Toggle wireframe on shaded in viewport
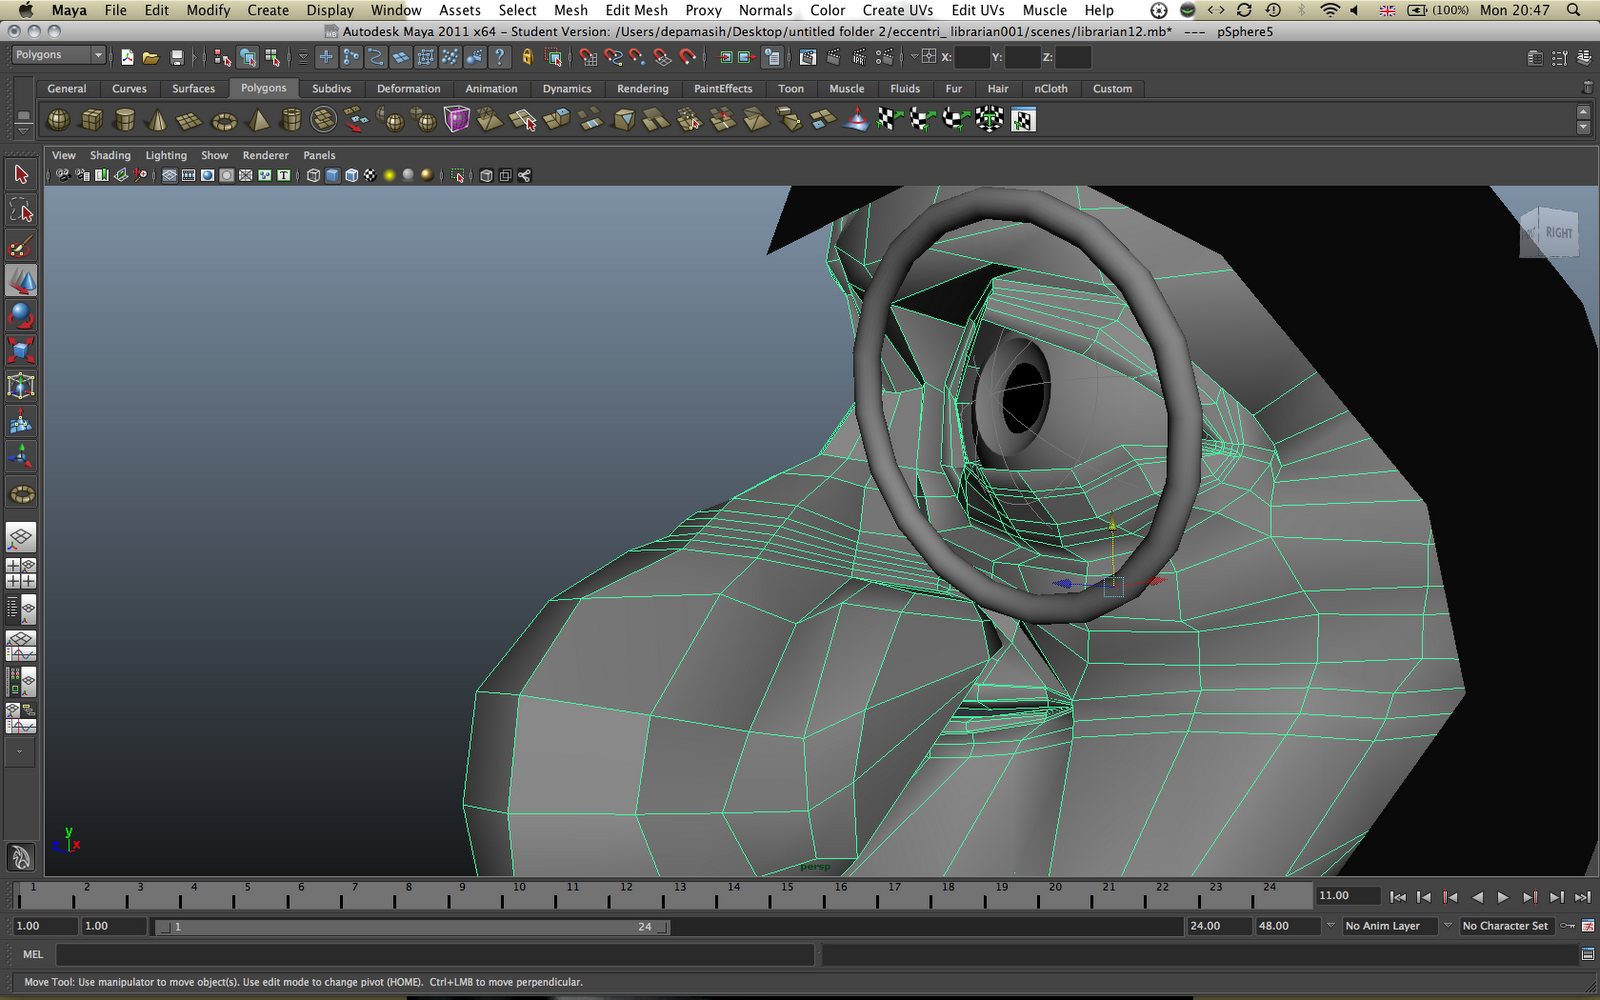Screen dimensions: 1600x1000 (x=351, y=176)
